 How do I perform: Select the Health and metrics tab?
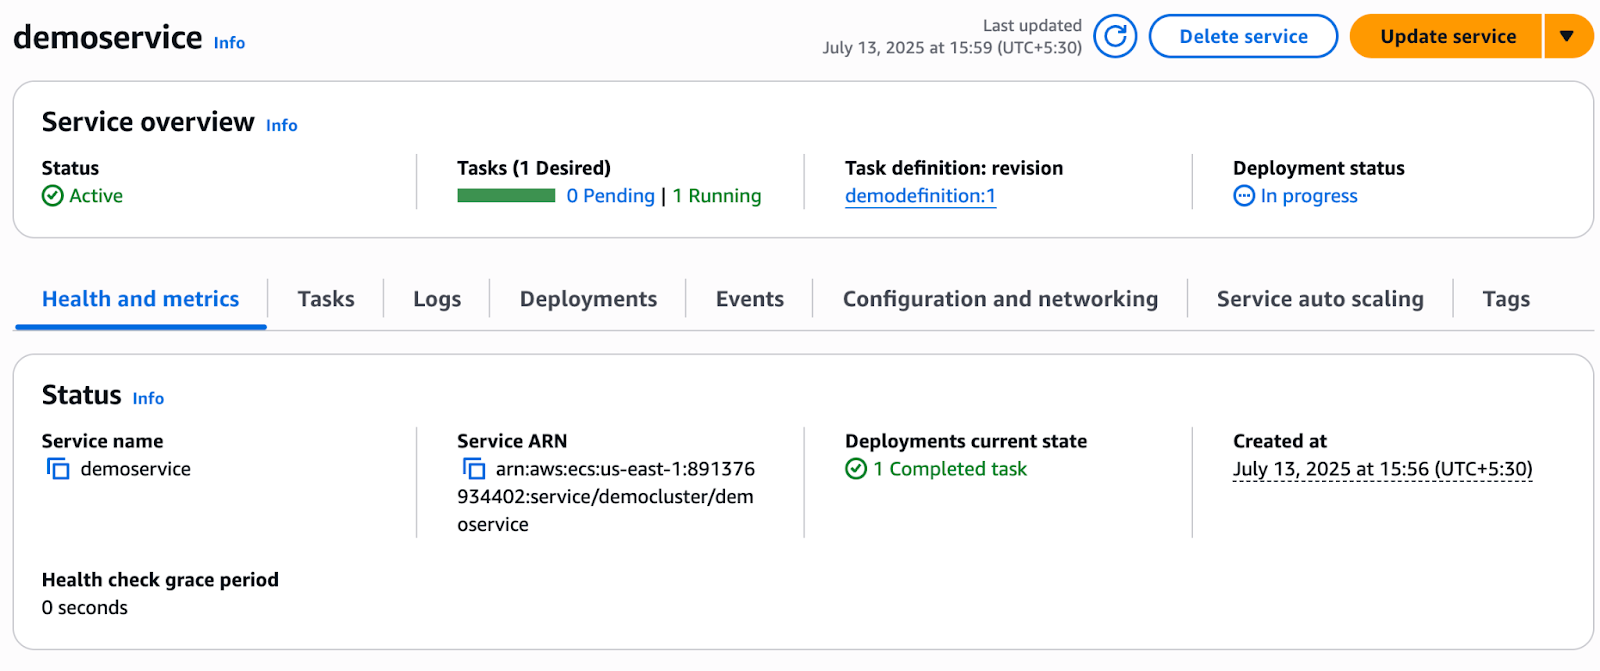click(140, 299)
